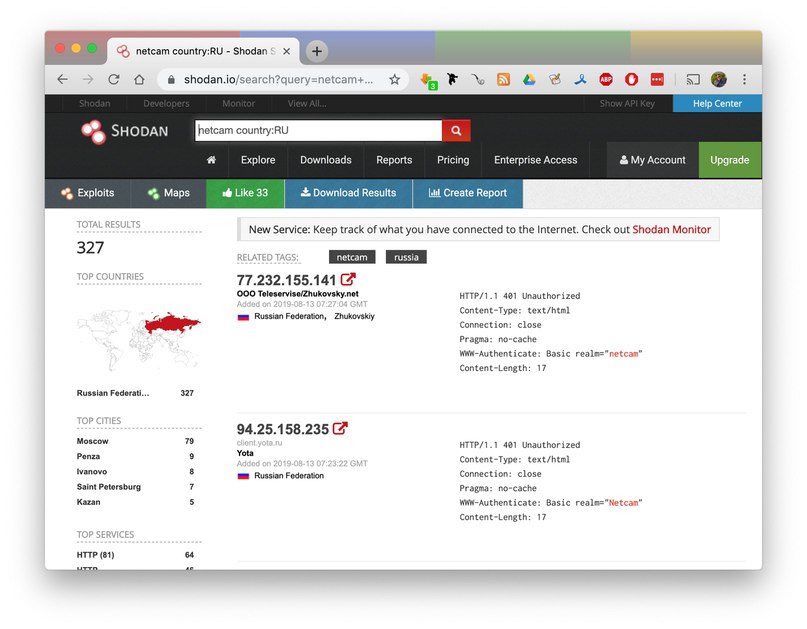807x629 pixels.
Task: Open Chrome three-dot menu
Action: 744,79
